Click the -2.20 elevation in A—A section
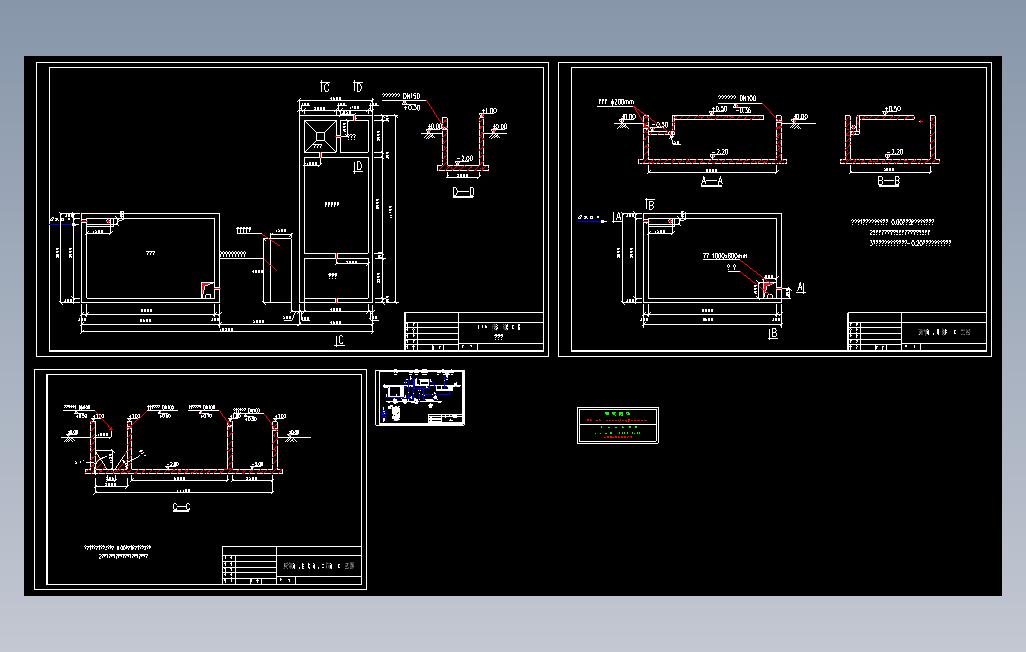Screen dimensions: 1026x652 click(x=718, y=152)
